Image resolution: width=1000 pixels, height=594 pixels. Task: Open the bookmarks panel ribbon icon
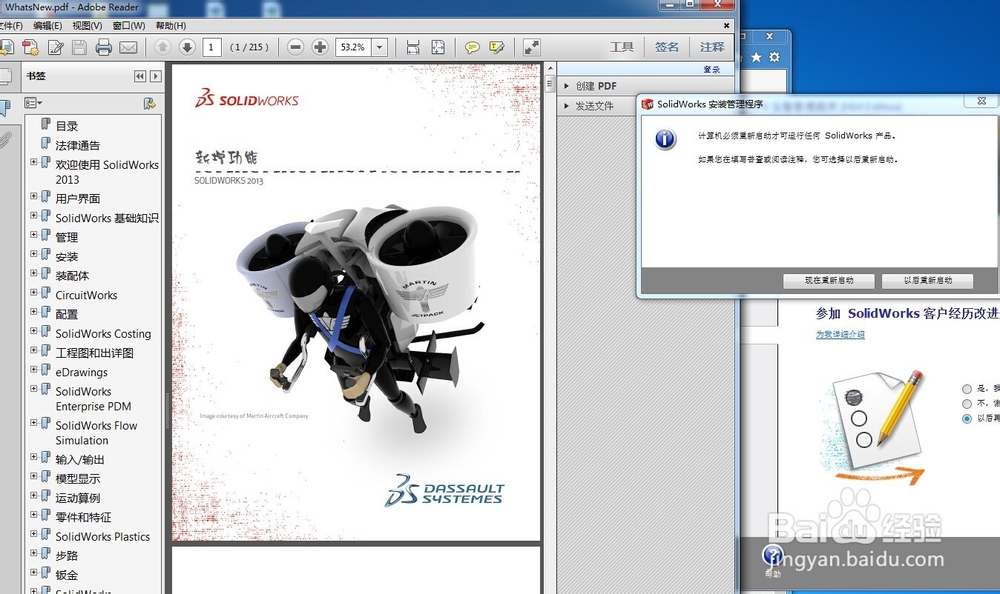tap(5, 108)
